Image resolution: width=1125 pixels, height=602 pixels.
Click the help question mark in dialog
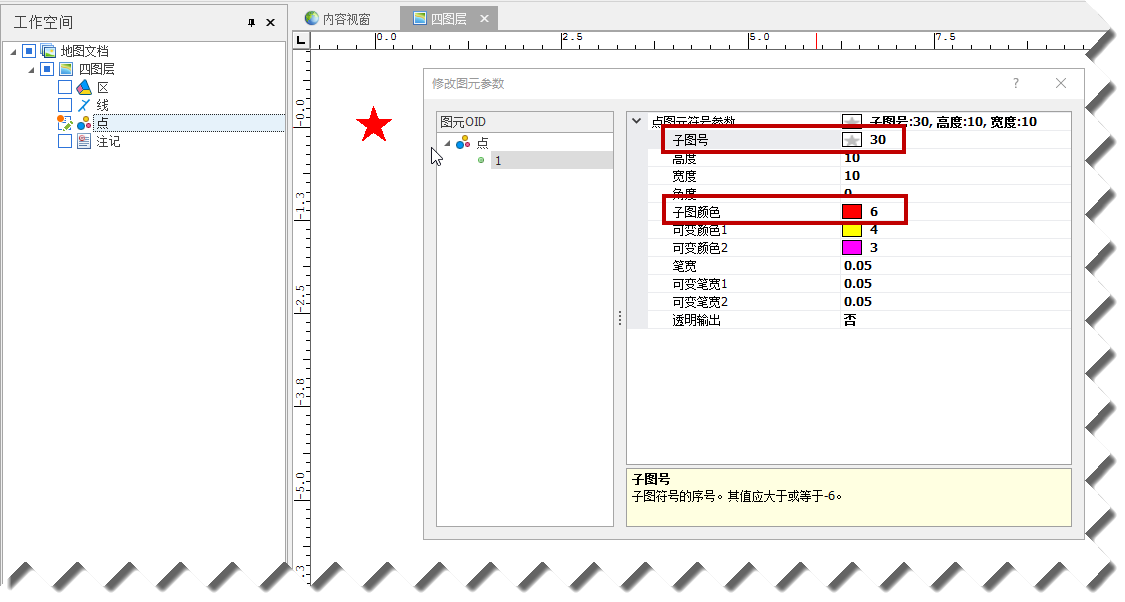point(1016,83)
